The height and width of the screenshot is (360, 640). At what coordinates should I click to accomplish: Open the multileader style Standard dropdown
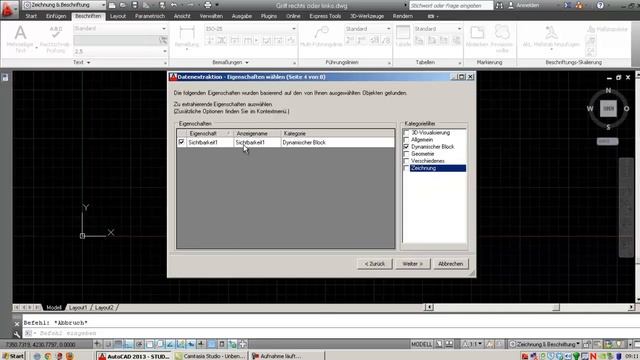tap(368, 29)
